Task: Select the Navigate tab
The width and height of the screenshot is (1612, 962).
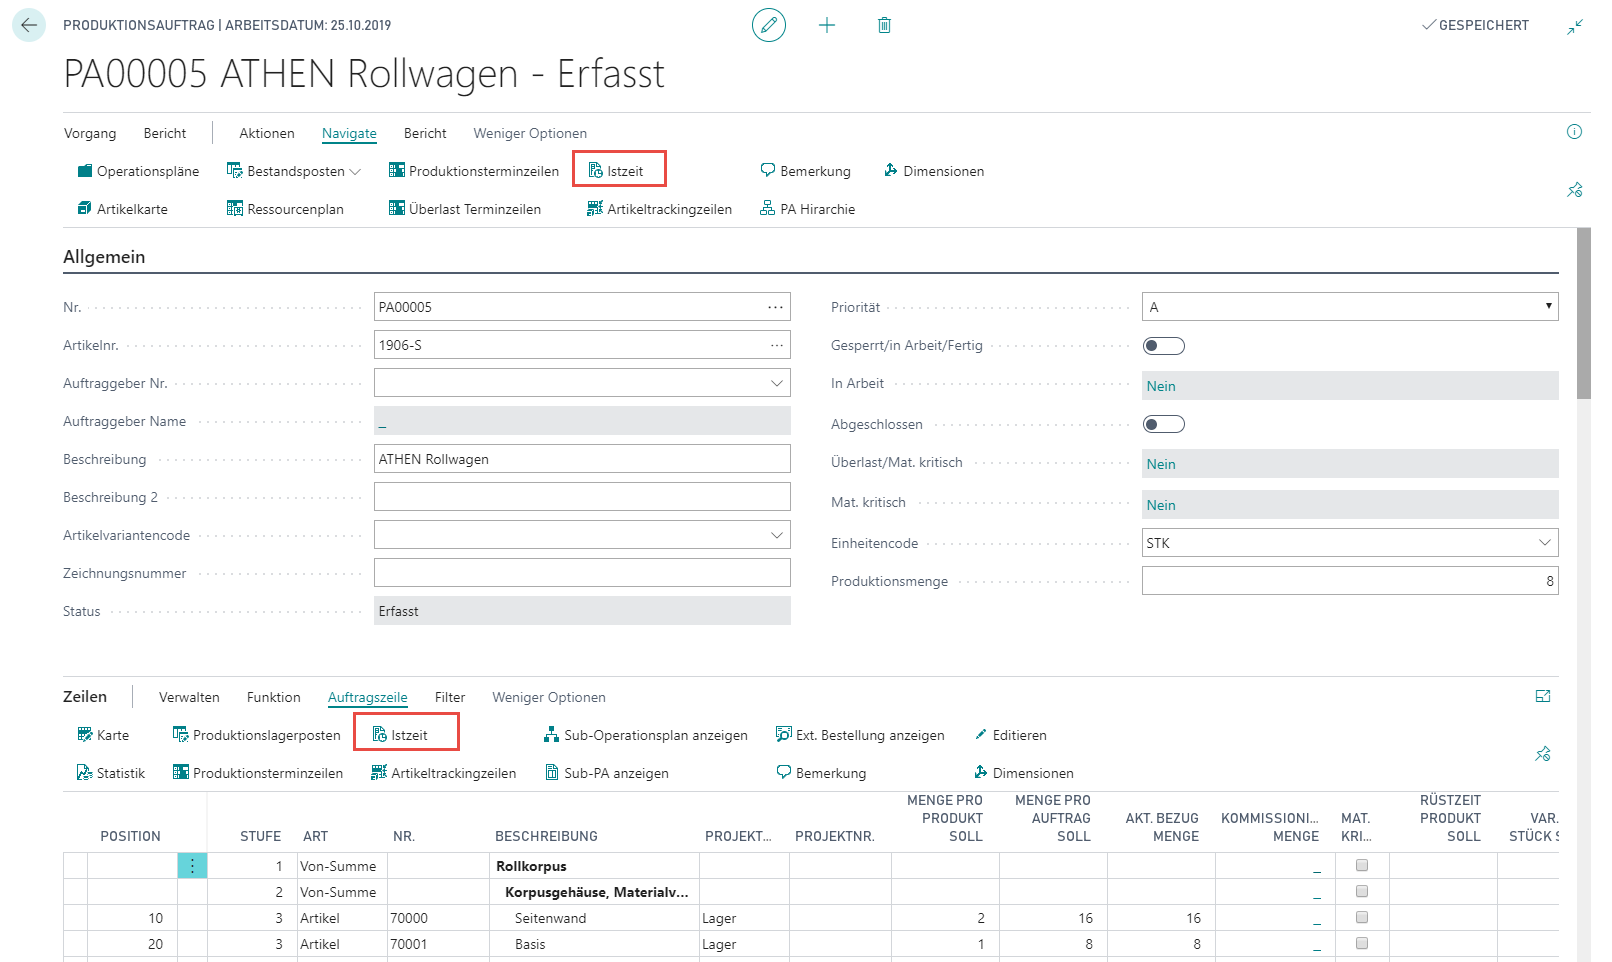Action: [349, 133]
